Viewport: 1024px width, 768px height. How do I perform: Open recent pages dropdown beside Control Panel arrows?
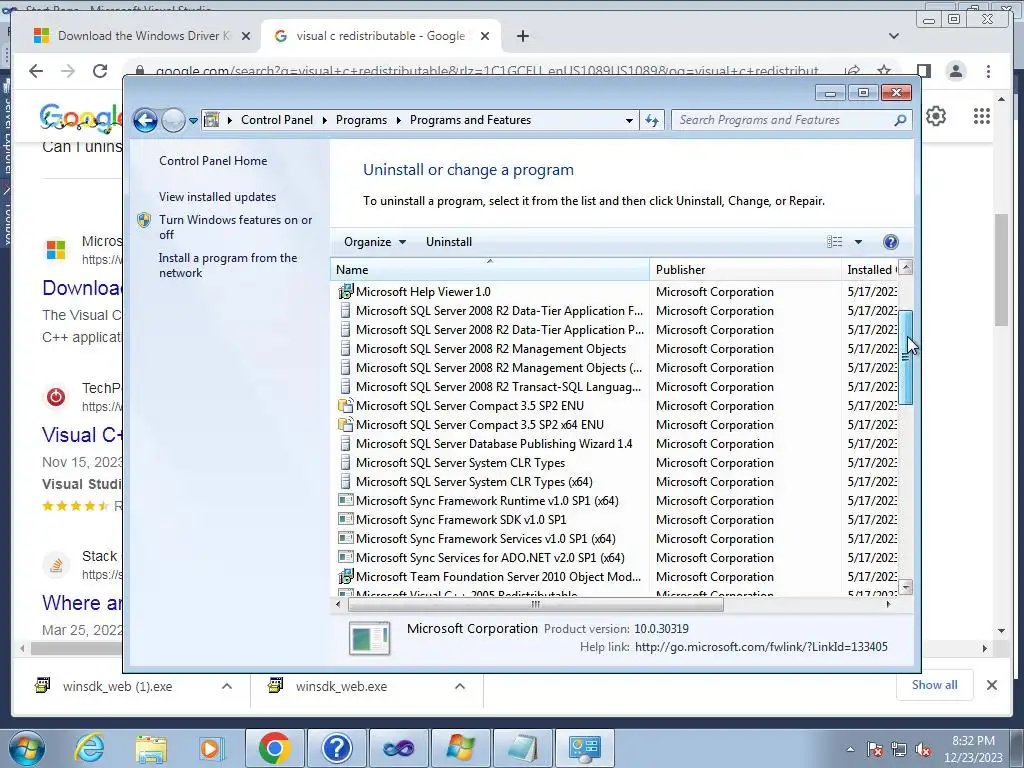pos(193,121)
